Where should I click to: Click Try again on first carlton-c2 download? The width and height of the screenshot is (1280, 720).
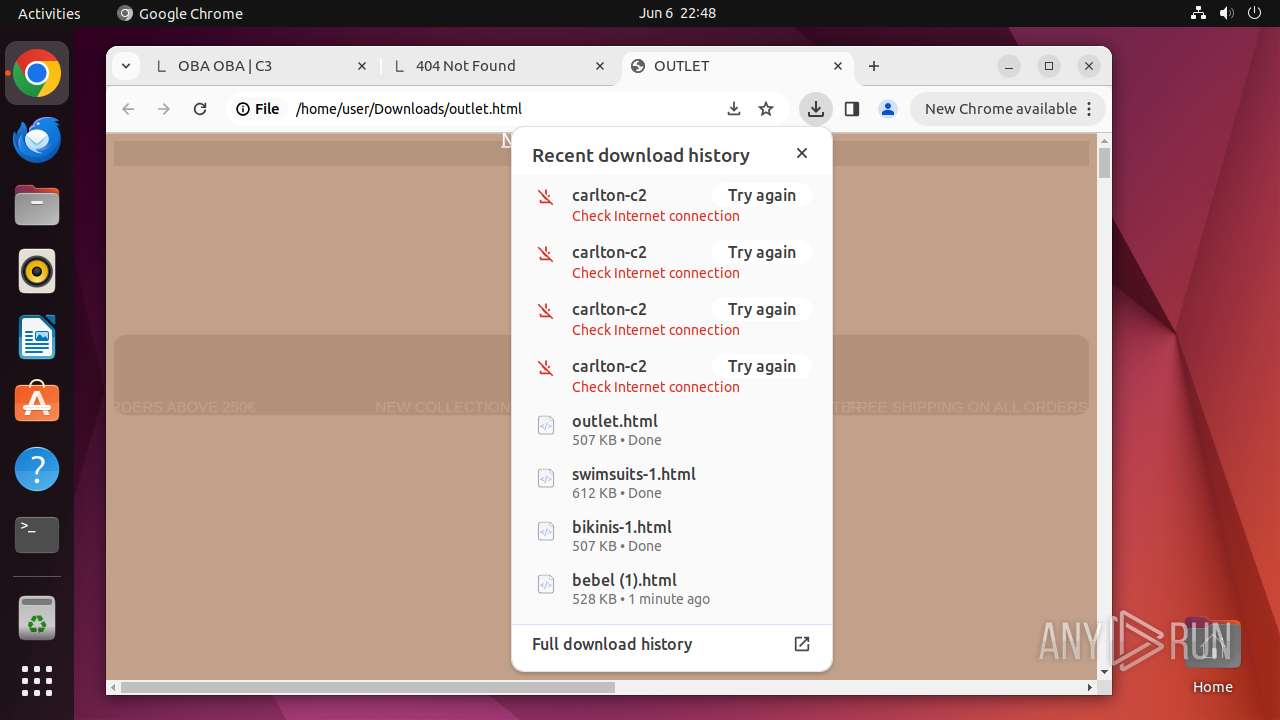tap(762, 195)
